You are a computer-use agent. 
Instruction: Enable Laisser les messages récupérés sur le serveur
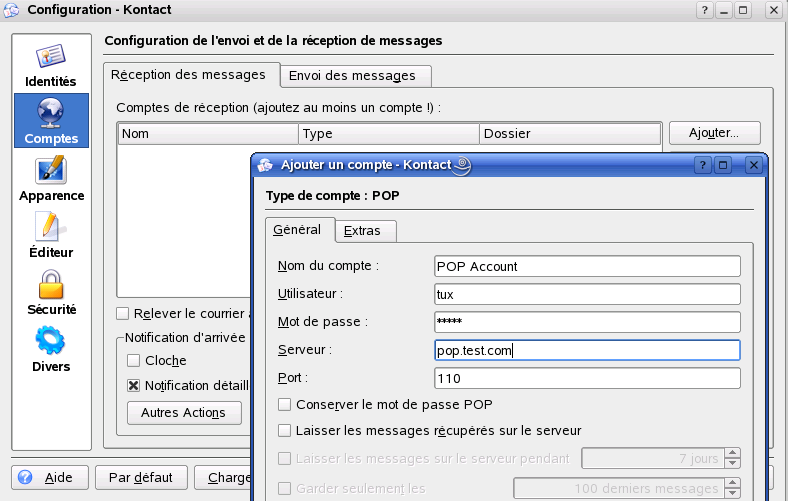click(284, 431)
